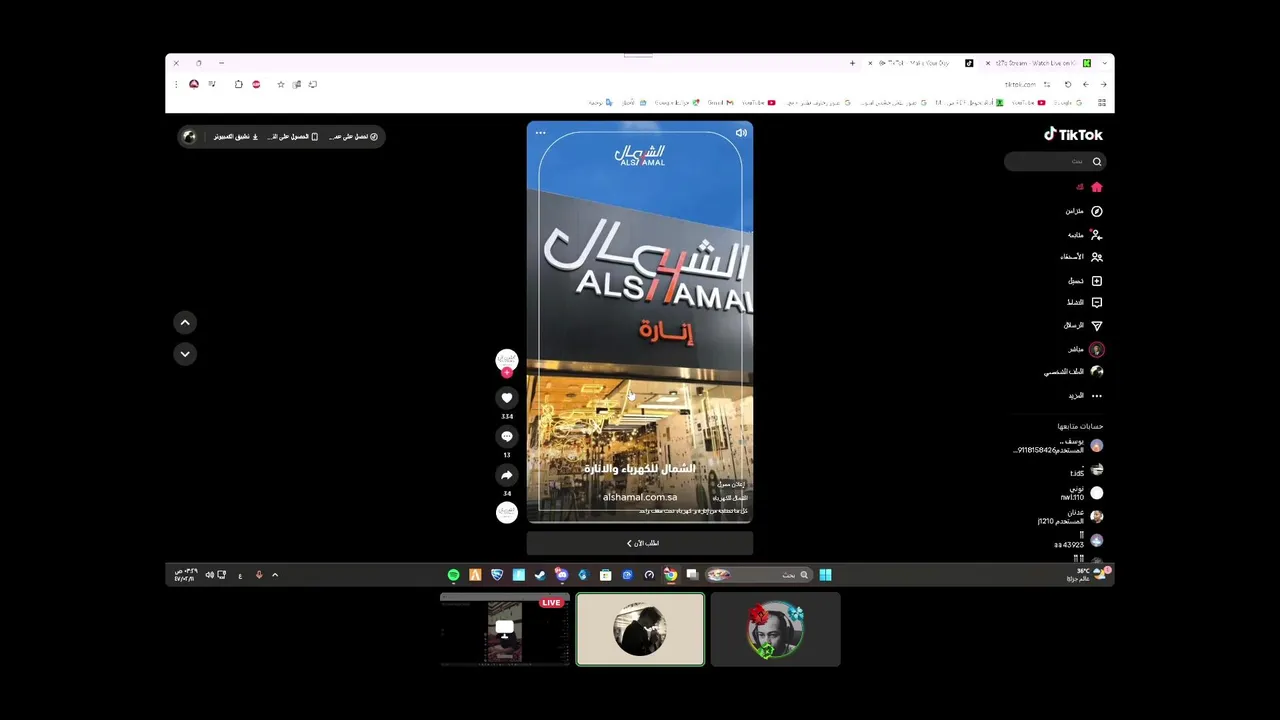Mute the video with the speaker icon
Screen dimensions: 1280x720
pyautogui.click(x=741, y=132)
